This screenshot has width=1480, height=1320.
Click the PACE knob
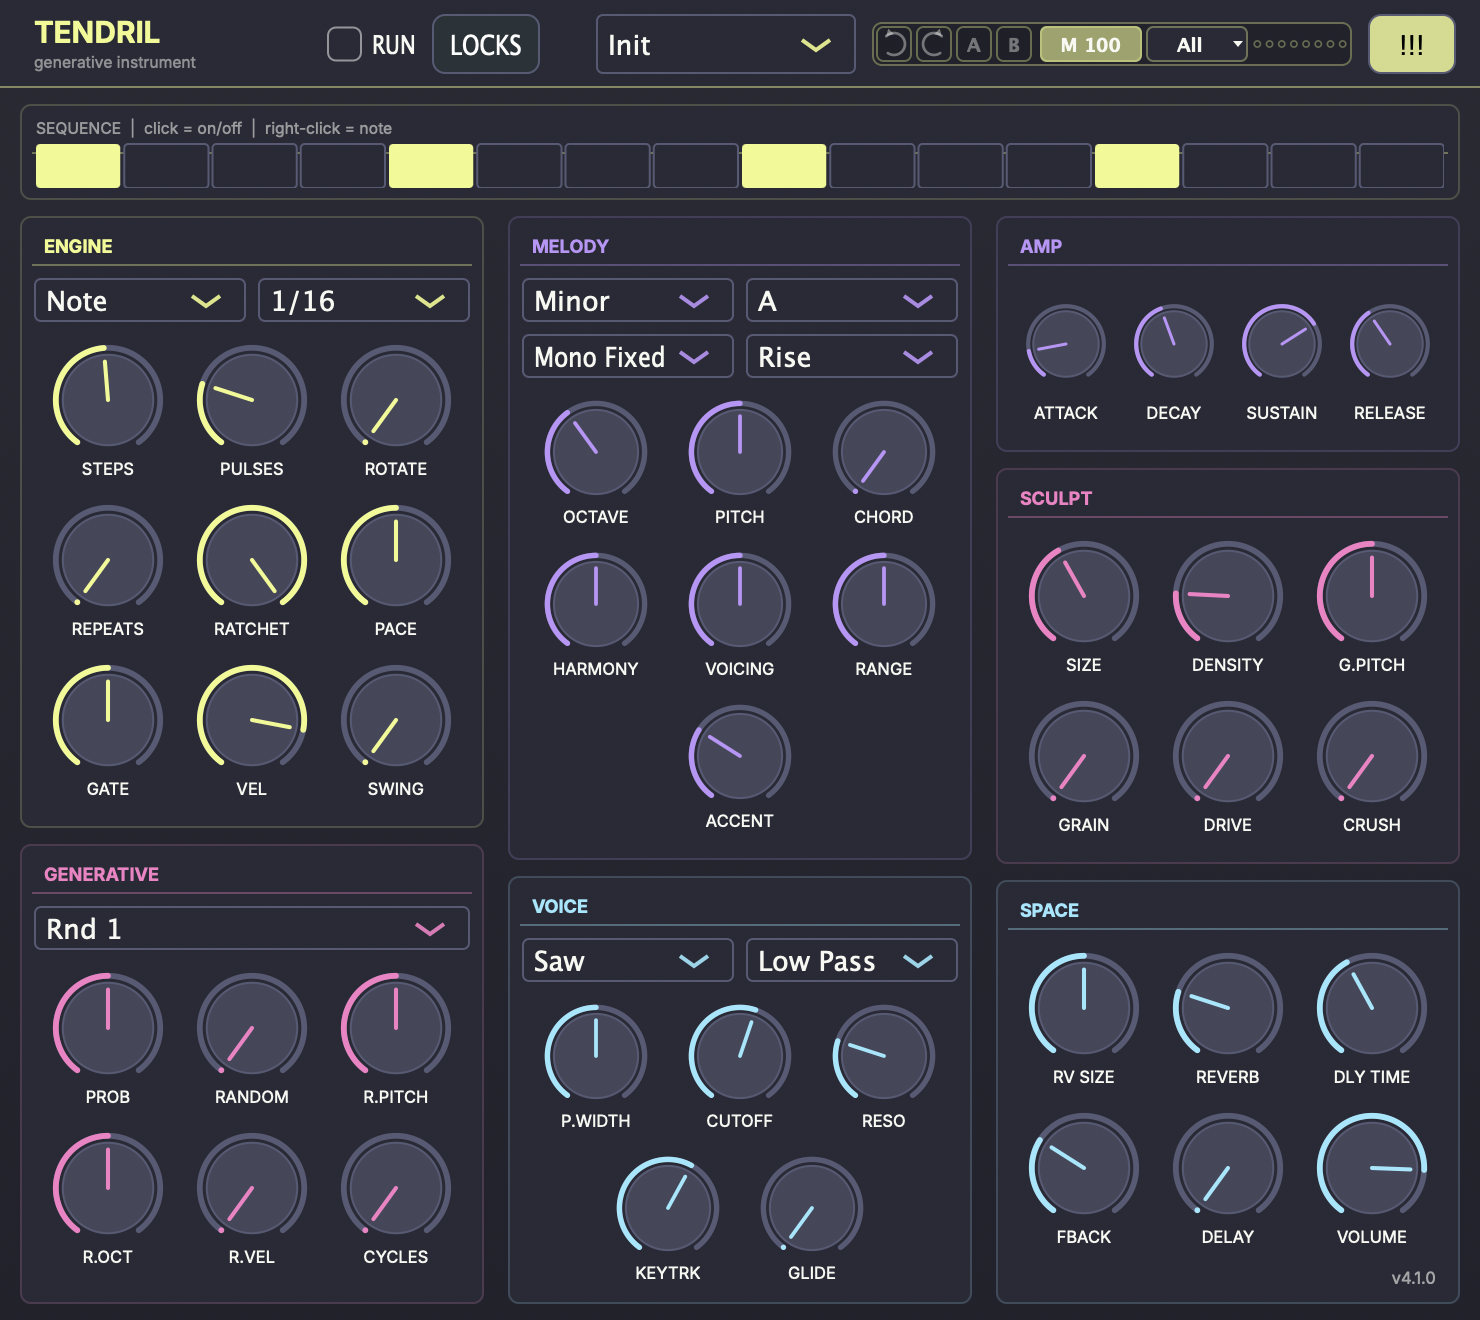pyautogui.click(x=396, y=559)
